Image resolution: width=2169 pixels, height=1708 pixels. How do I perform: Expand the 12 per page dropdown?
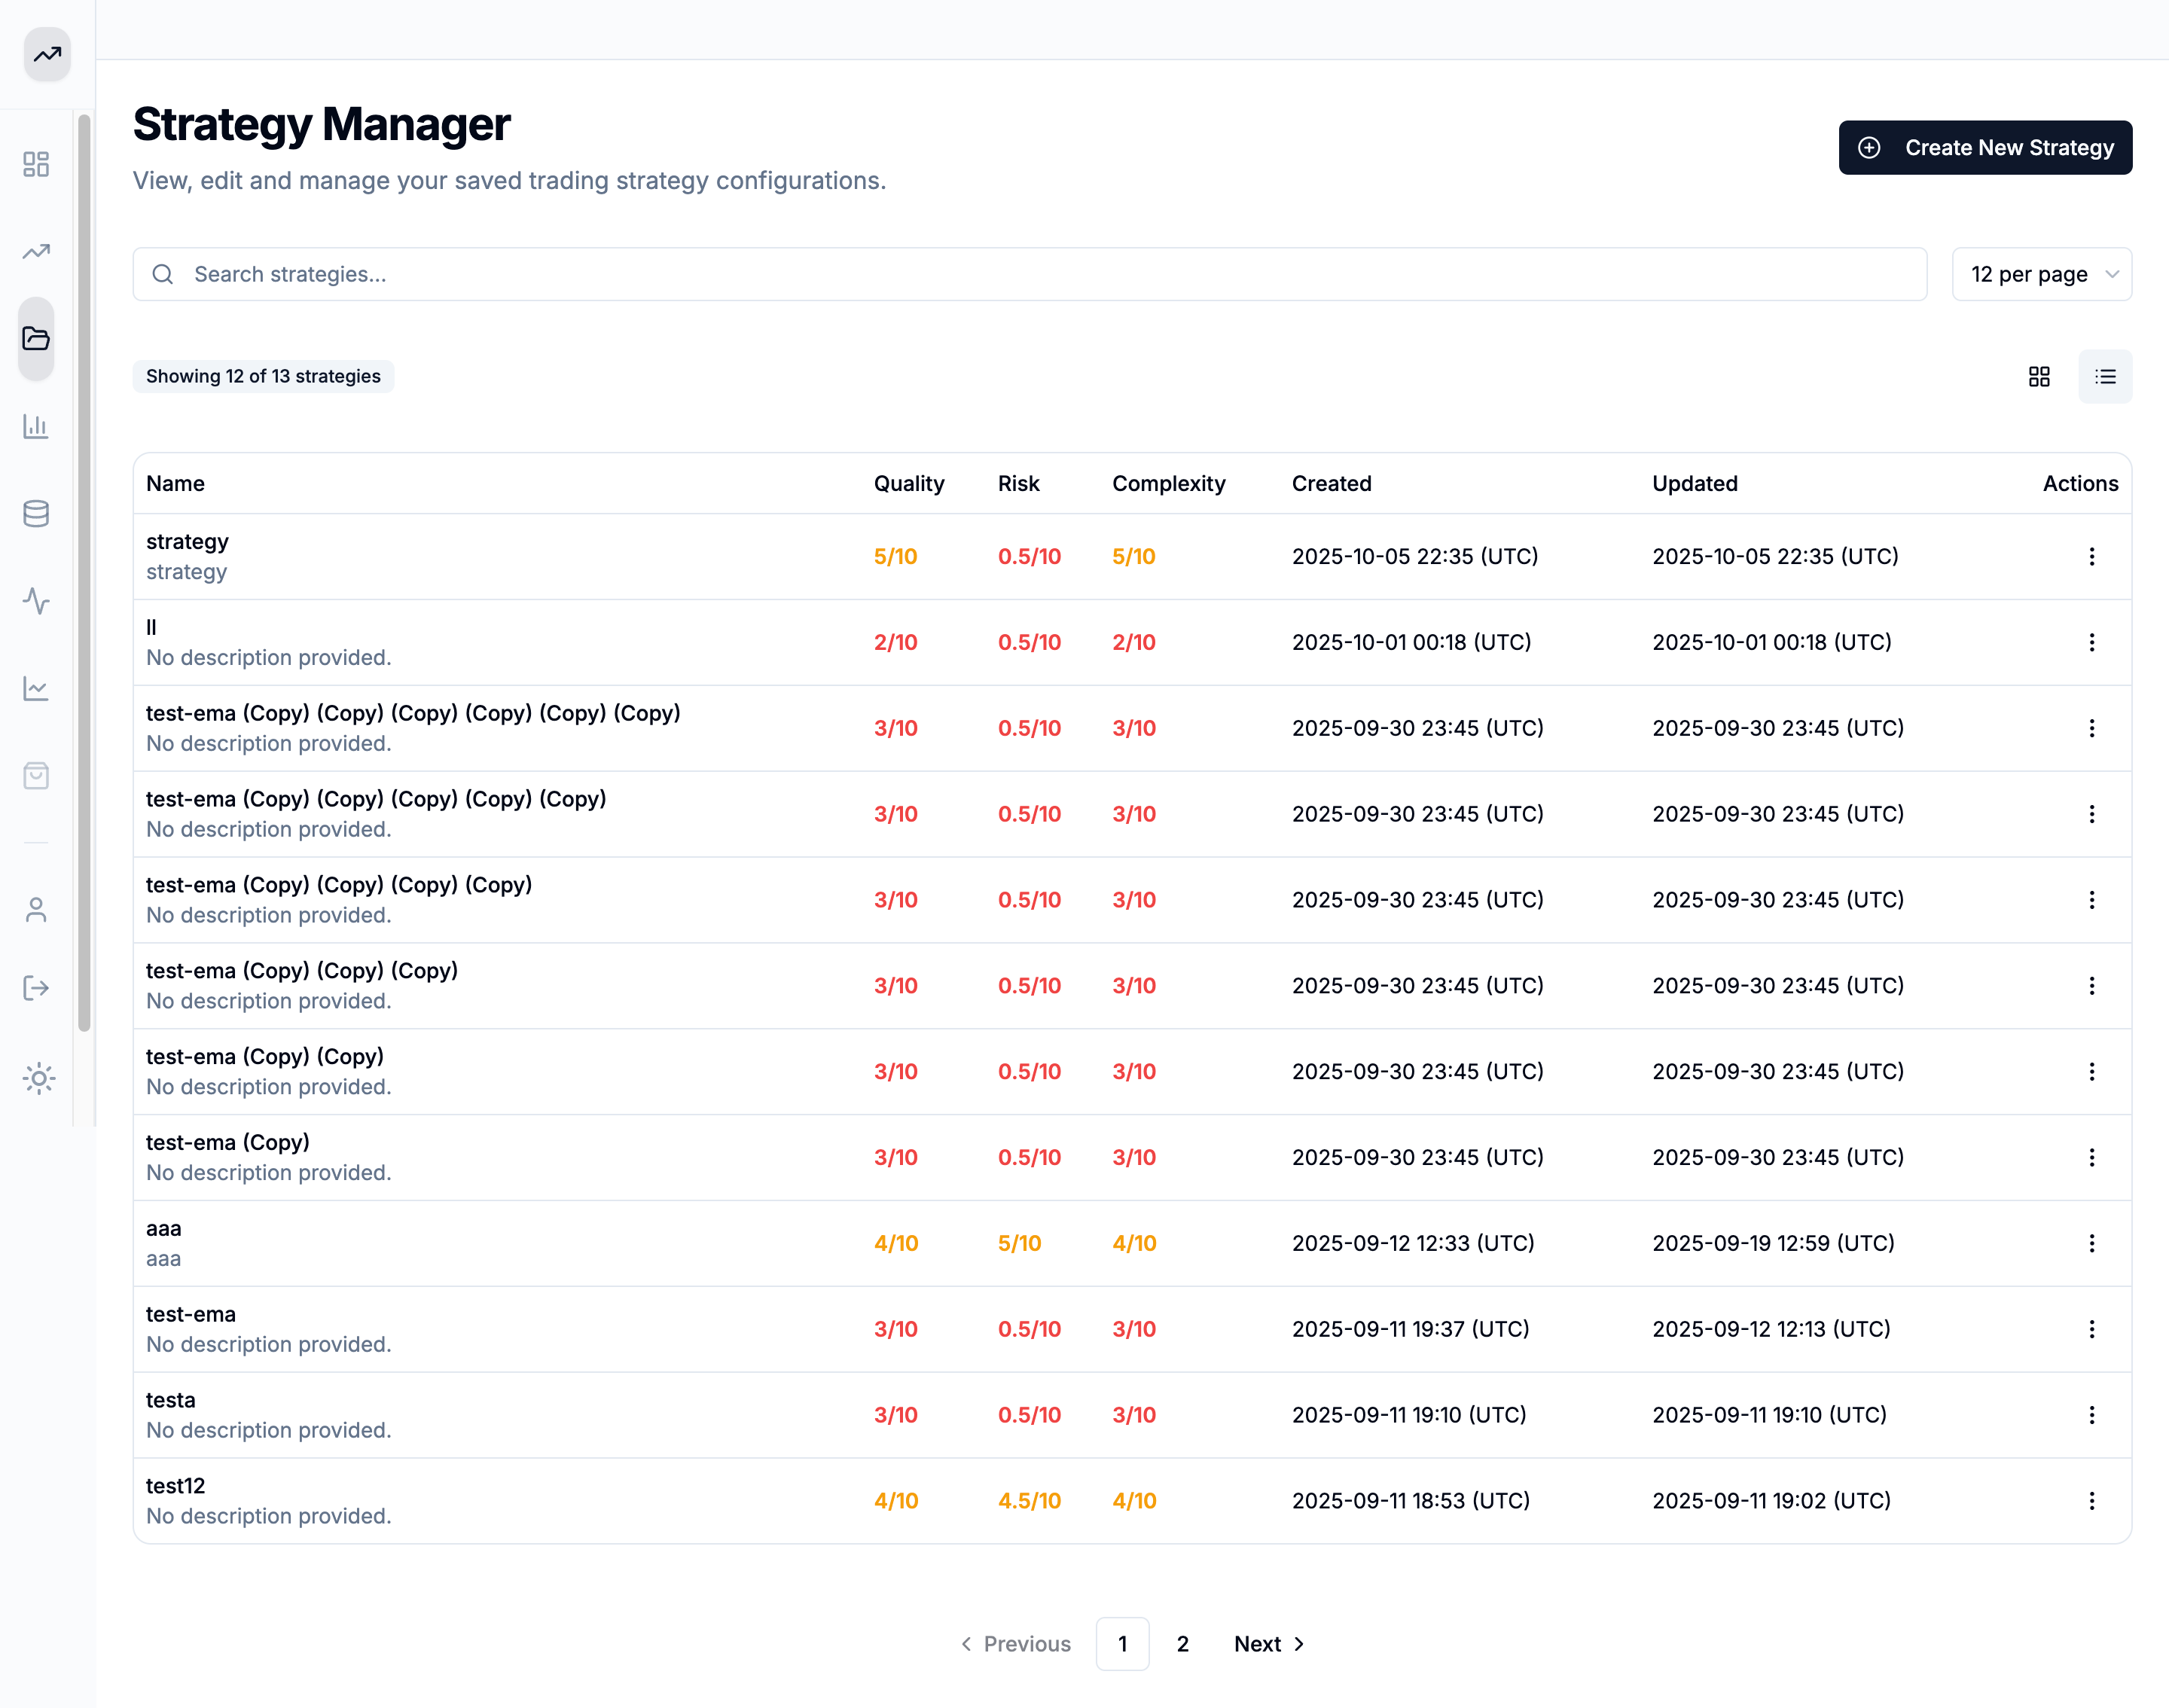coord(2041,274)
